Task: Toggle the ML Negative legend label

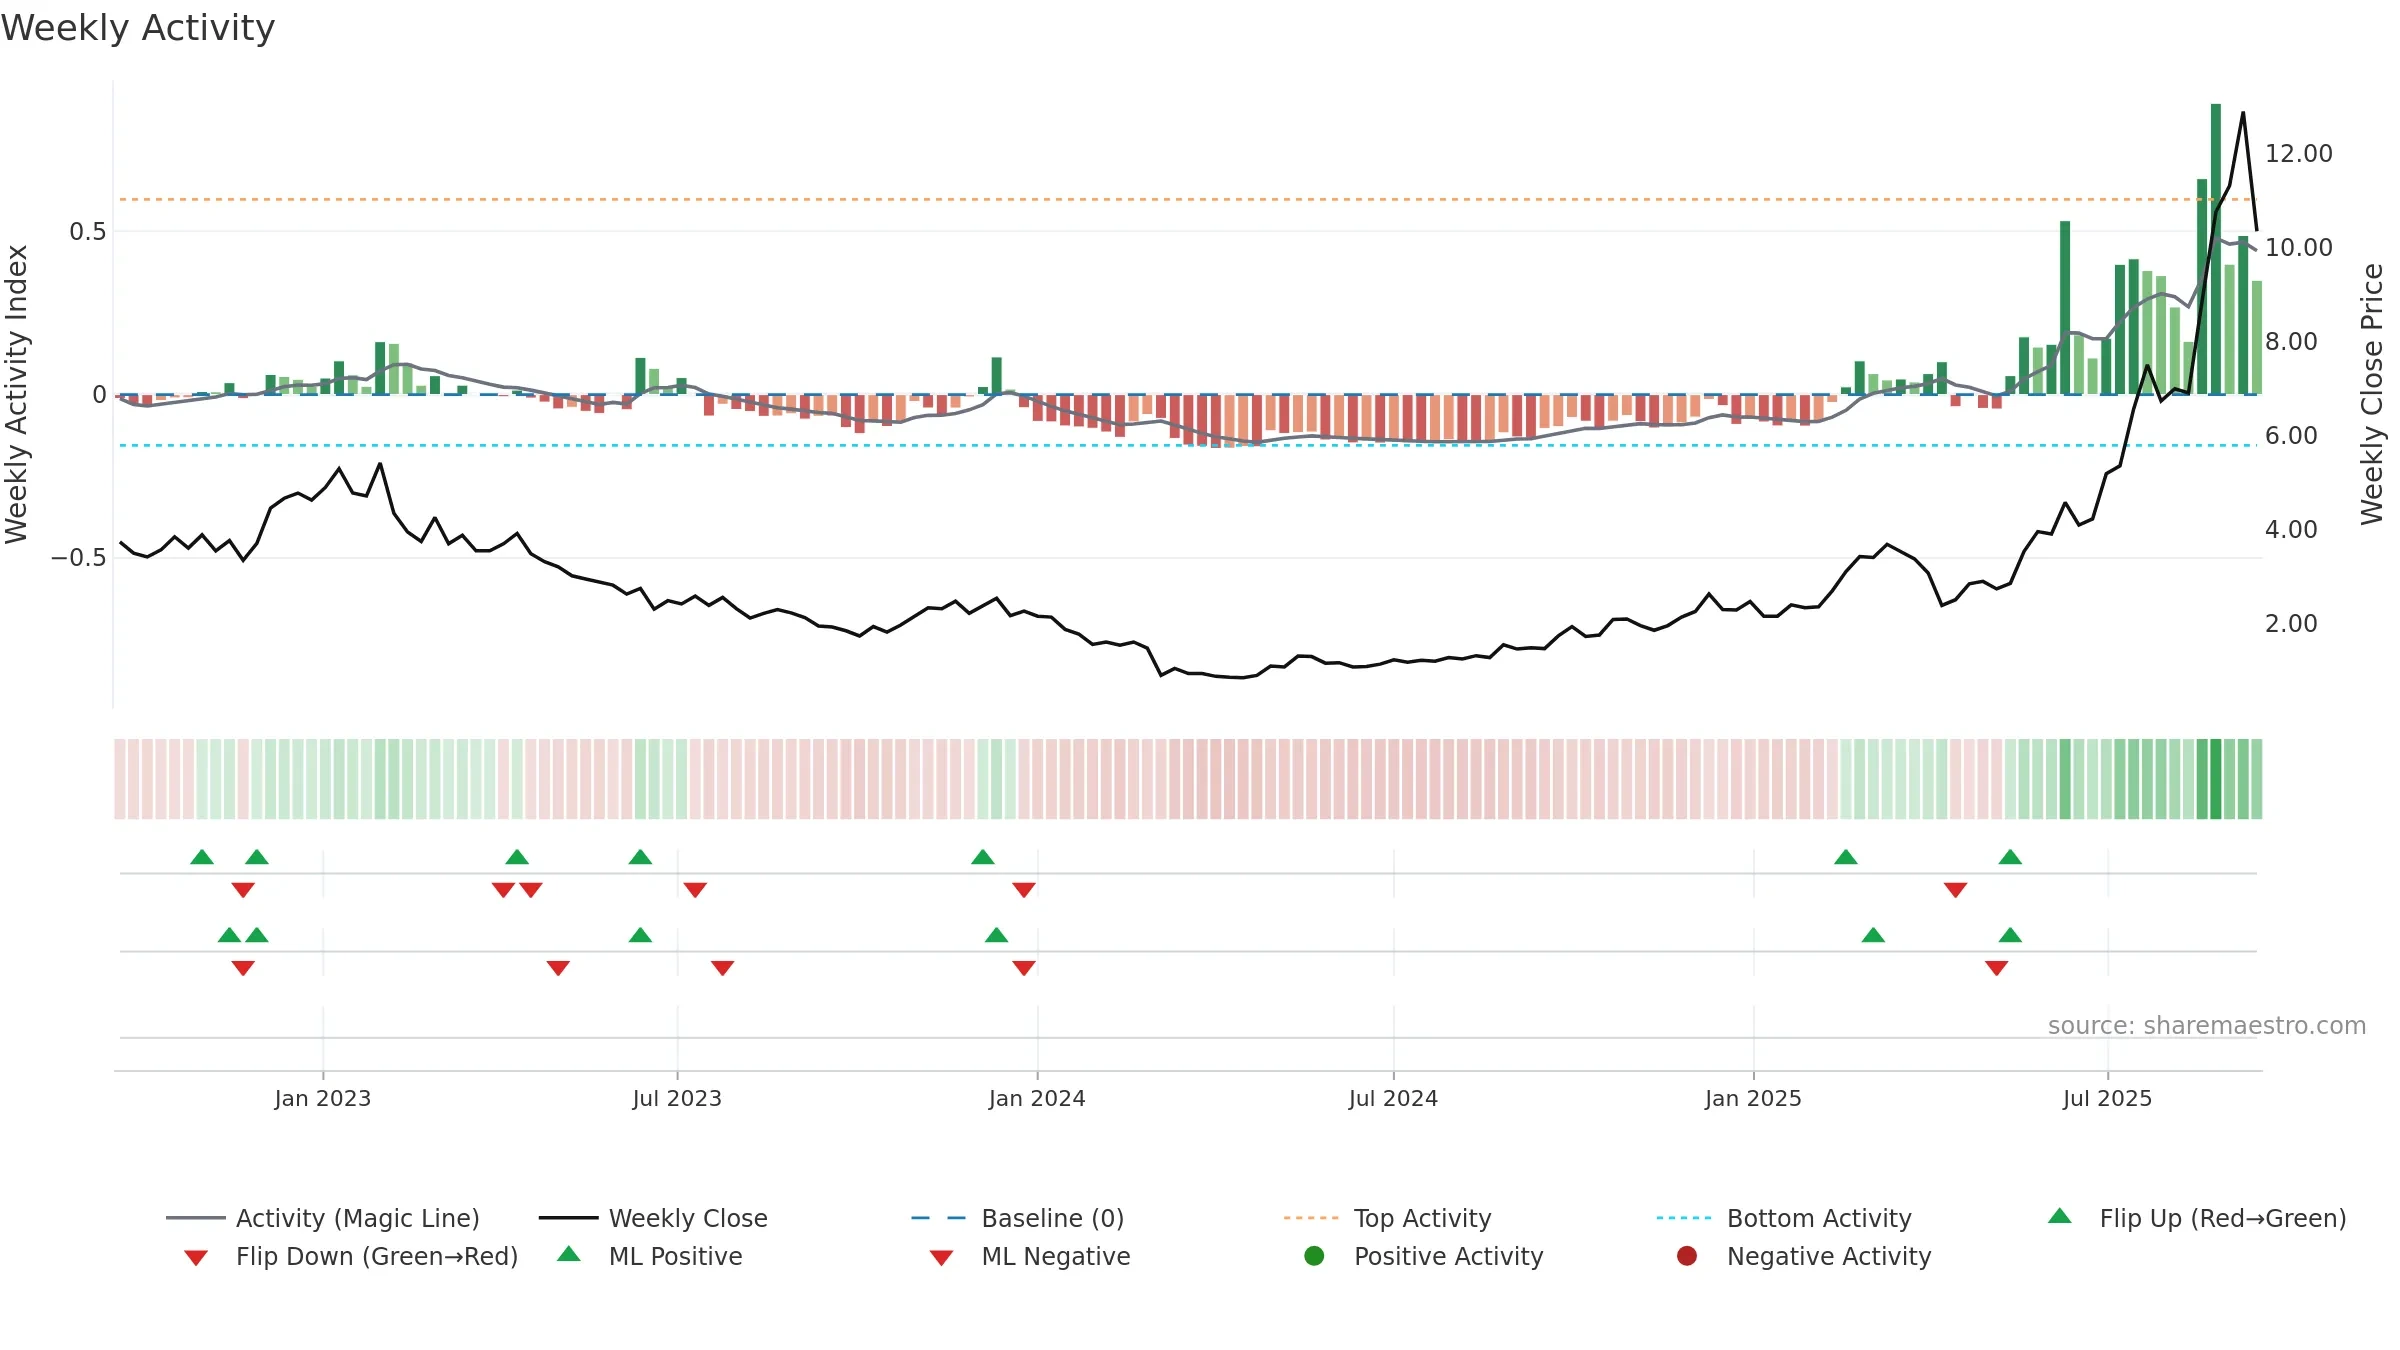Action: (x=1056, y=1256)
